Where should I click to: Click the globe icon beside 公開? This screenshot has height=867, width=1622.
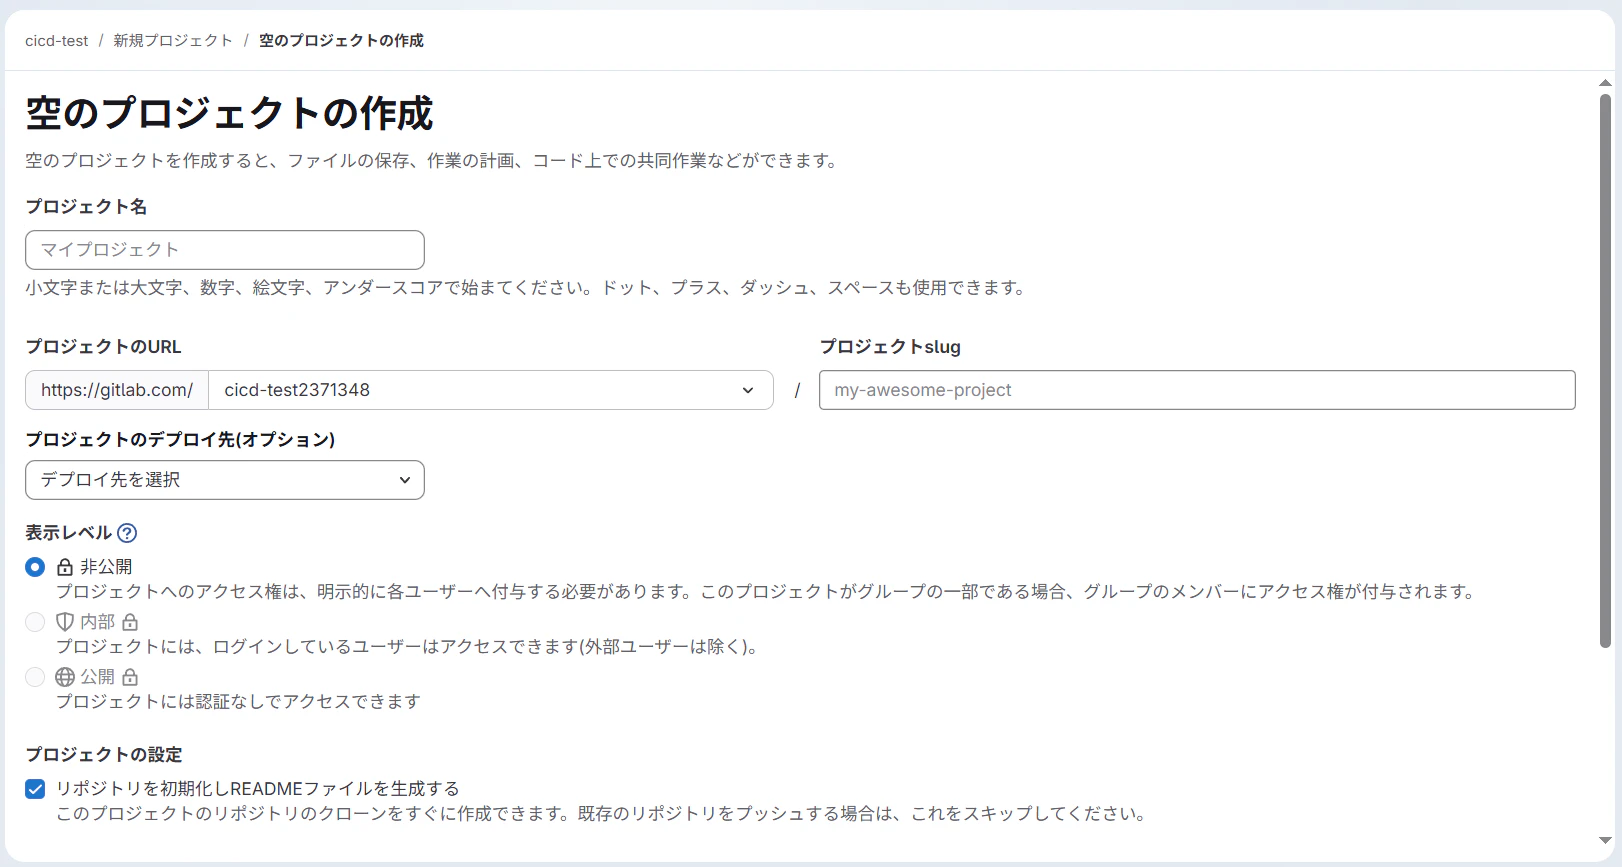pyautogui.click(x=65, y=677)
